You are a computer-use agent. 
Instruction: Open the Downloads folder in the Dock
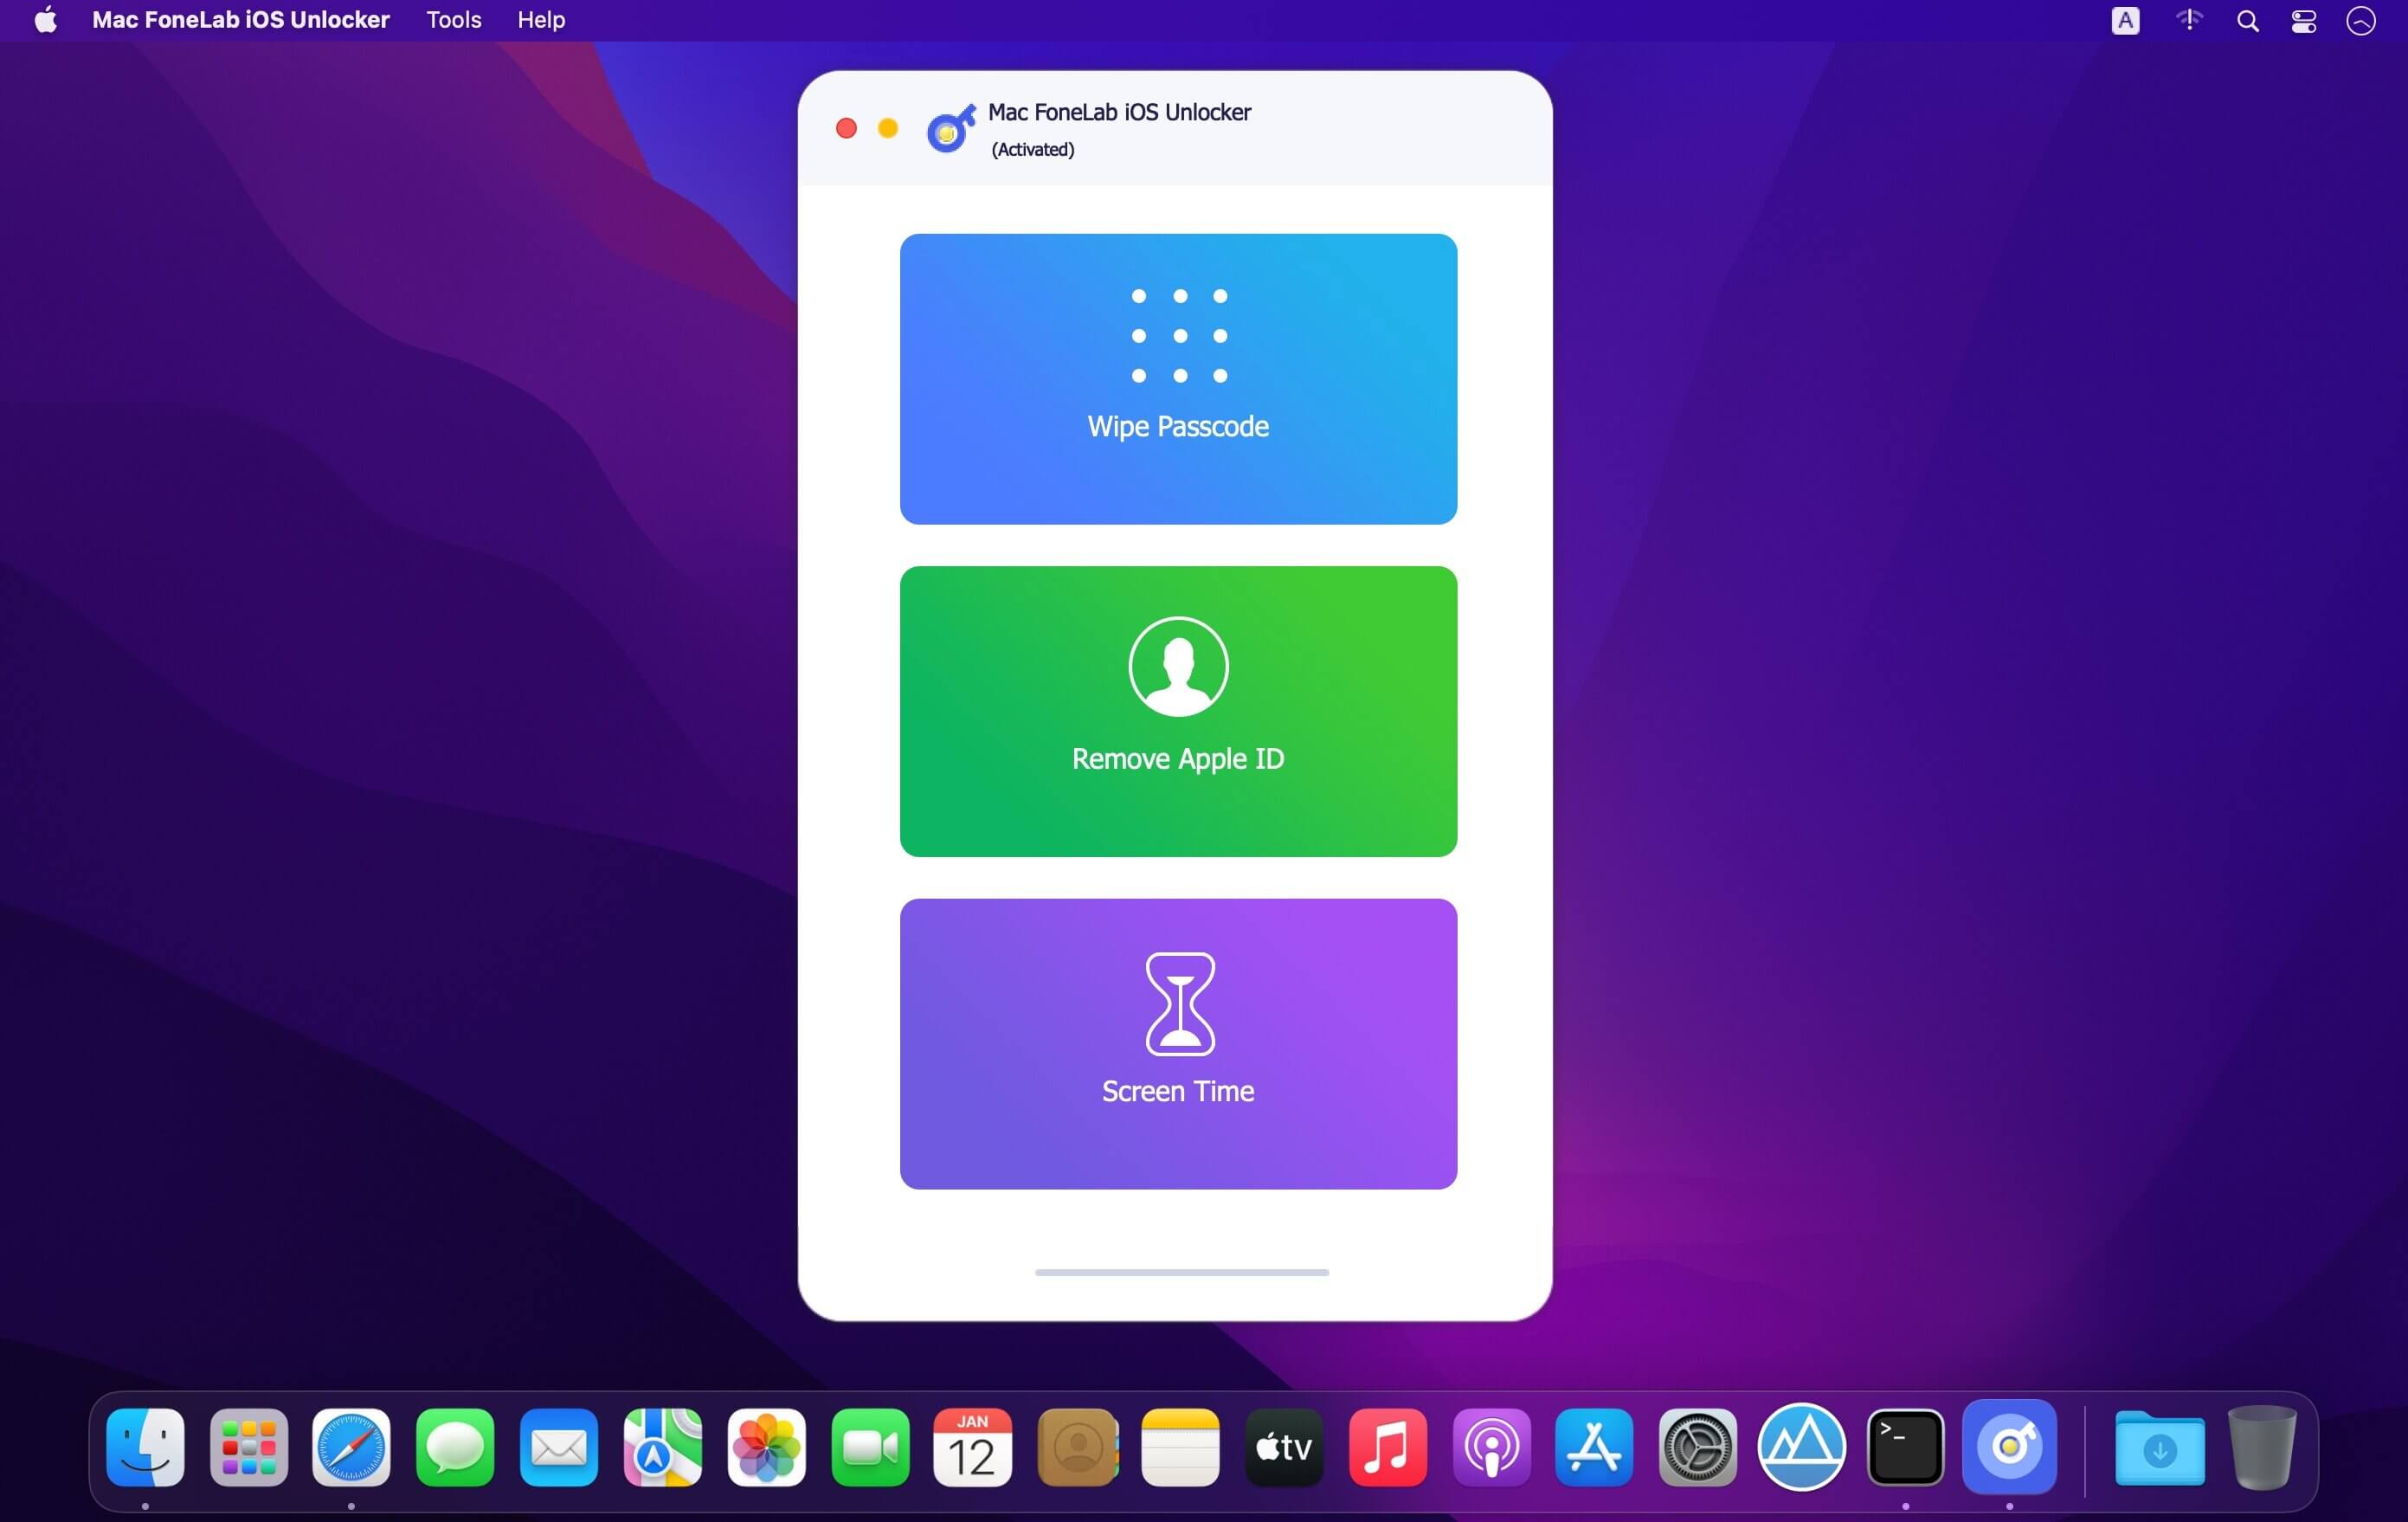point(2159,1447)
